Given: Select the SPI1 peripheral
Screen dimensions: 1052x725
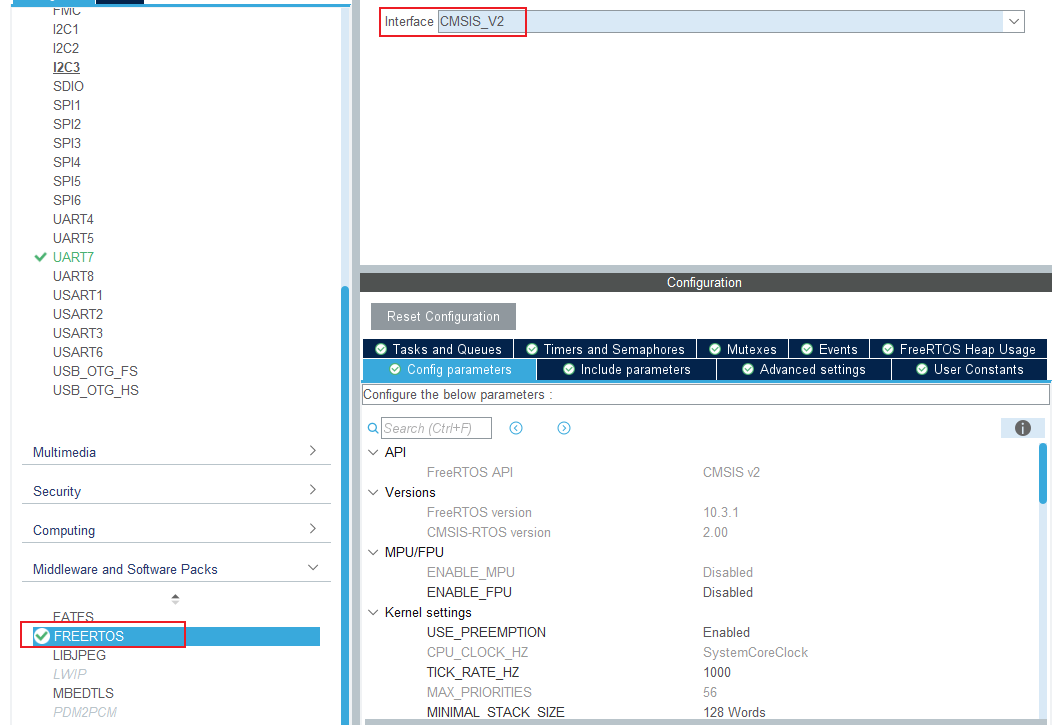Looking at the screenshot, I should [67, 105].
